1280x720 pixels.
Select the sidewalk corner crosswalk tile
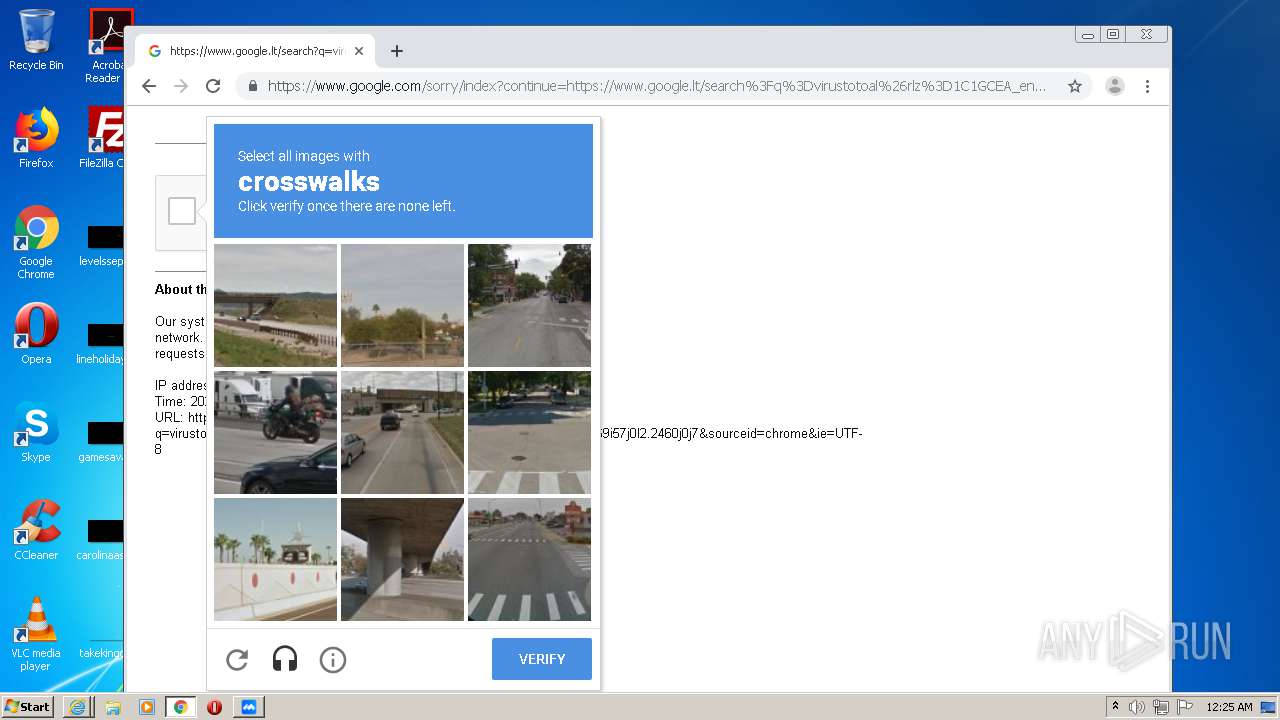tap(529, 432)
